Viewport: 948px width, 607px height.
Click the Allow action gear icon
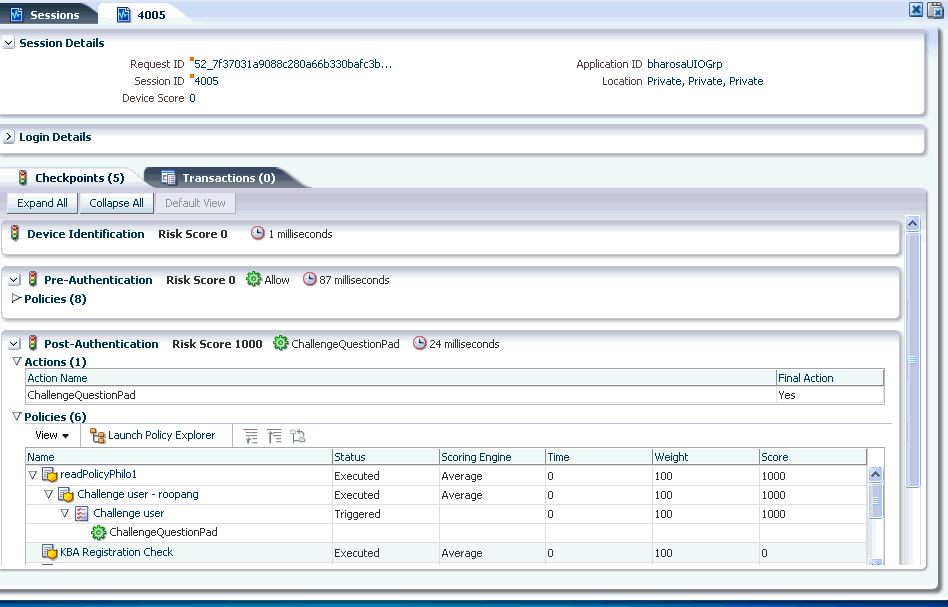click(253, 279)
